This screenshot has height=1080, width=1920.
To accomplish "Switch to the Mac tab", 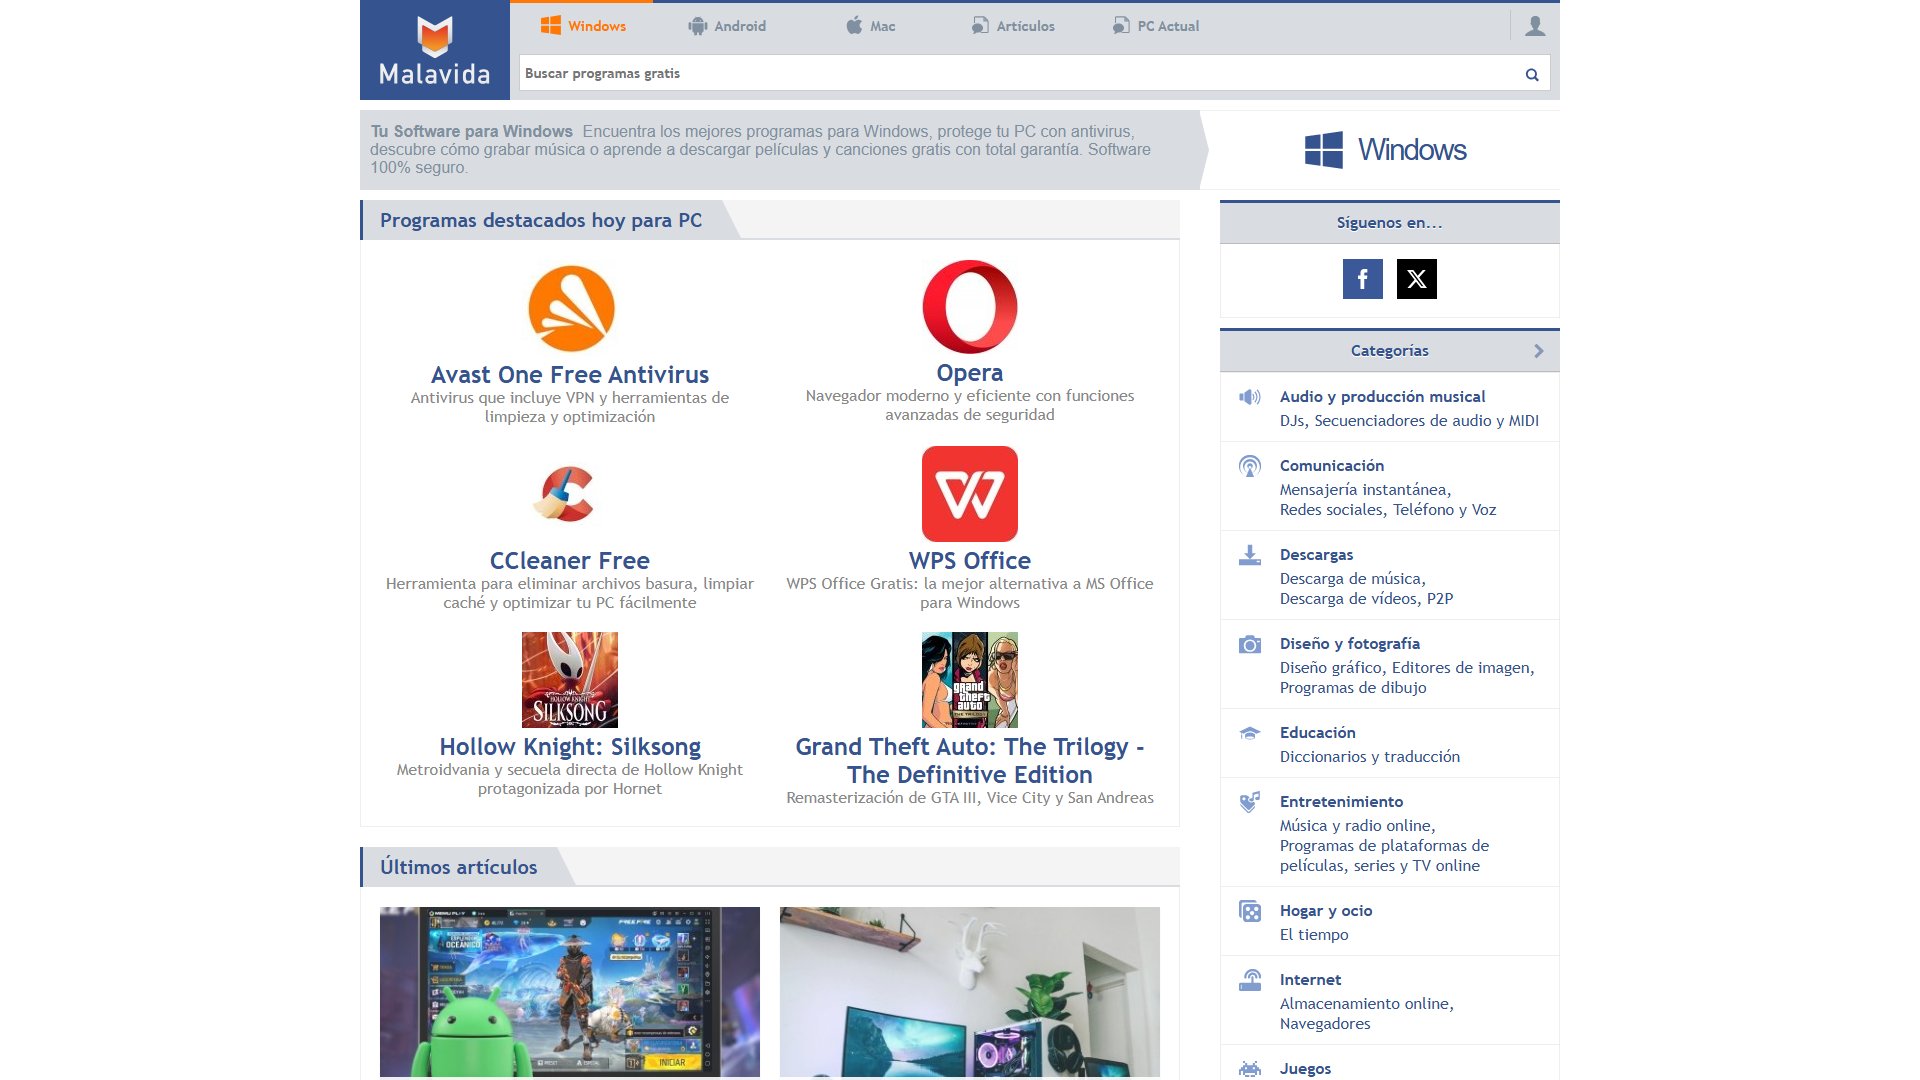I will coord(870,26).
